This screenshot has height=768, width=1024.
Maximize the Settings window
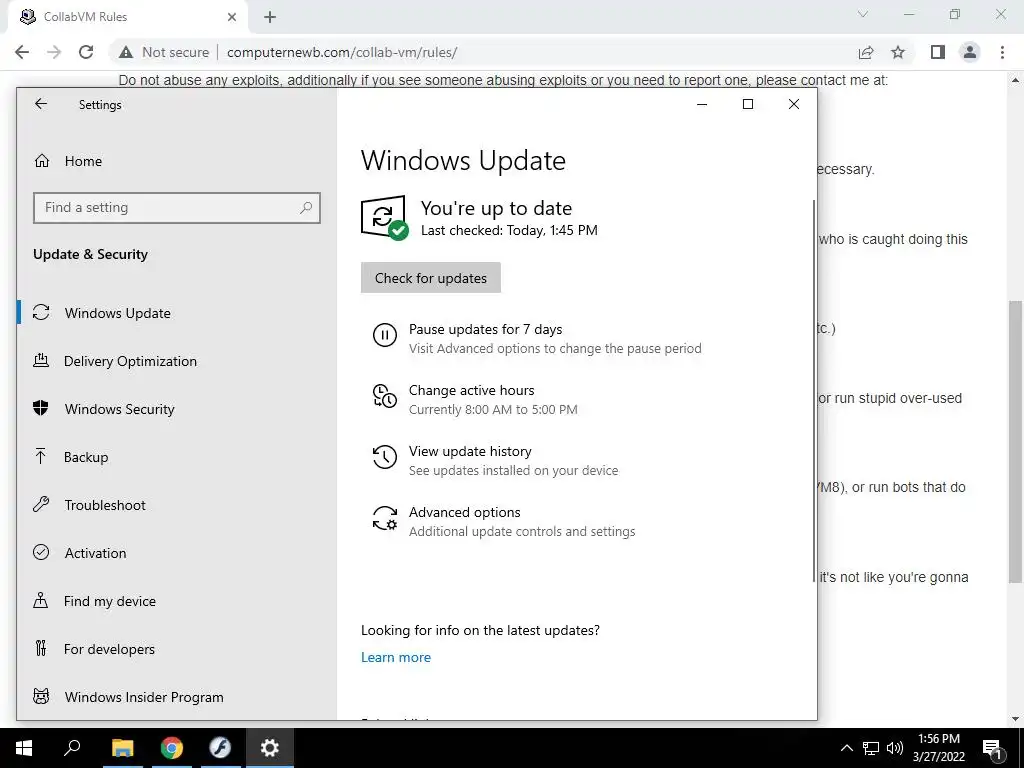tap(748, 104)
